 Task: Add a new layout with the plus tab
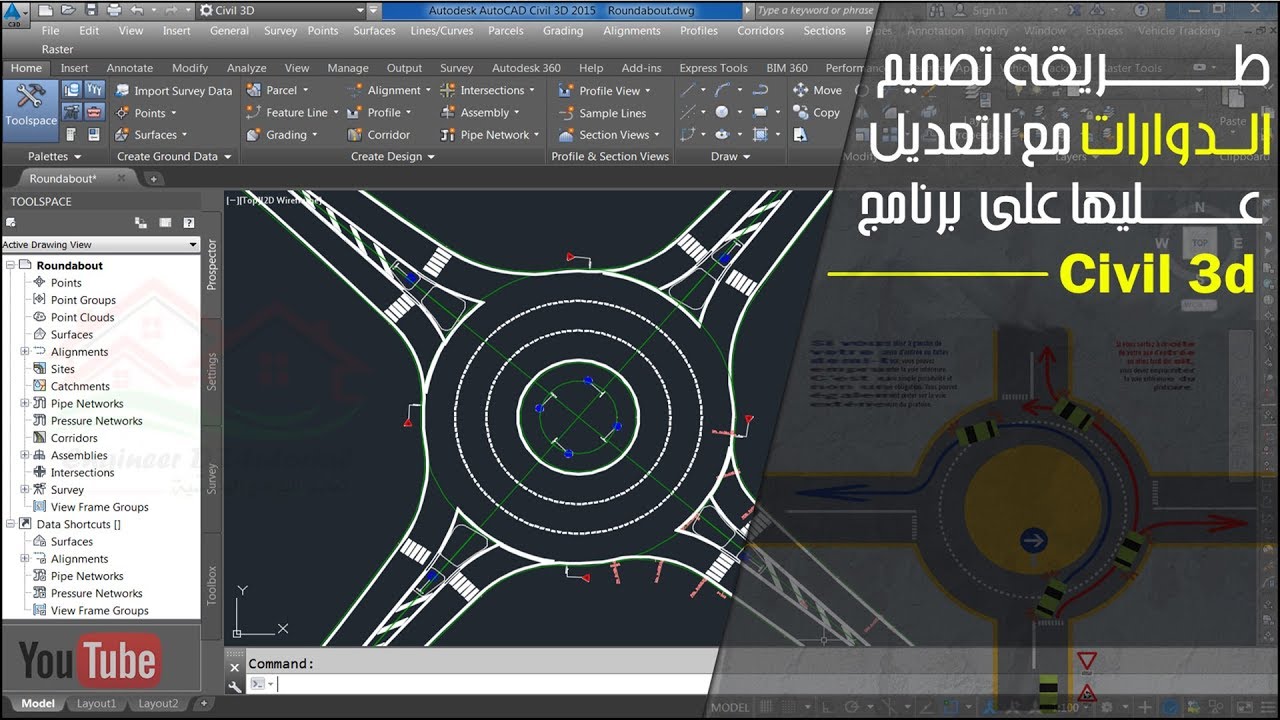pyautogui.click(x=203, y=703)
